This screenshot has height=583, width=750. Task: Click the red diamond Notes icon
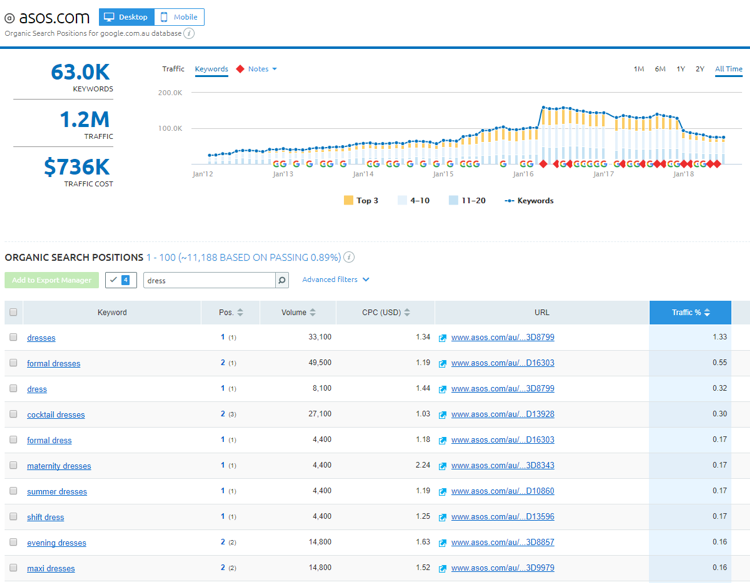coord(240,69)
